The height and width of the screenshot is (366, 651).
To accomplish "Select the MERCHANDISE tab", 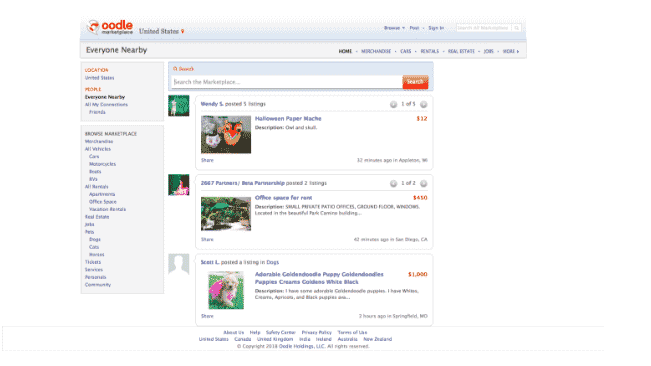I will [376, 51].
